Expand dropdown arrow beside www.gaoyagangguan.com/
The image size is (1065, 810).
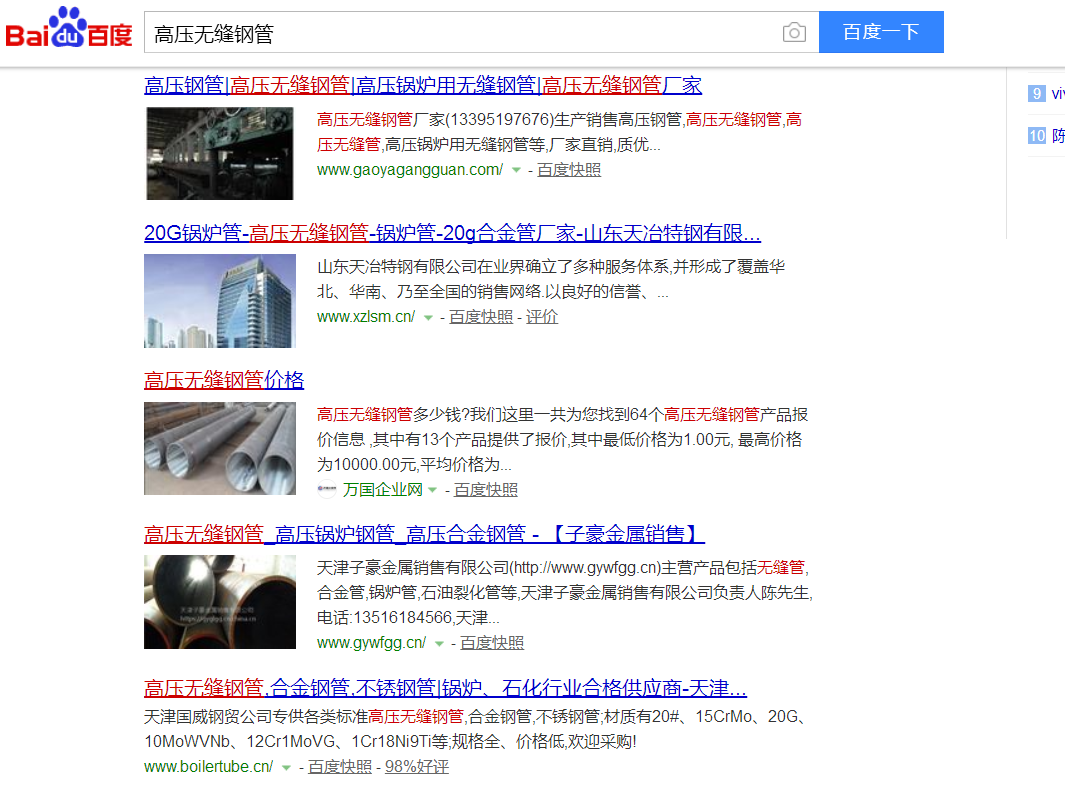[516, 170]
